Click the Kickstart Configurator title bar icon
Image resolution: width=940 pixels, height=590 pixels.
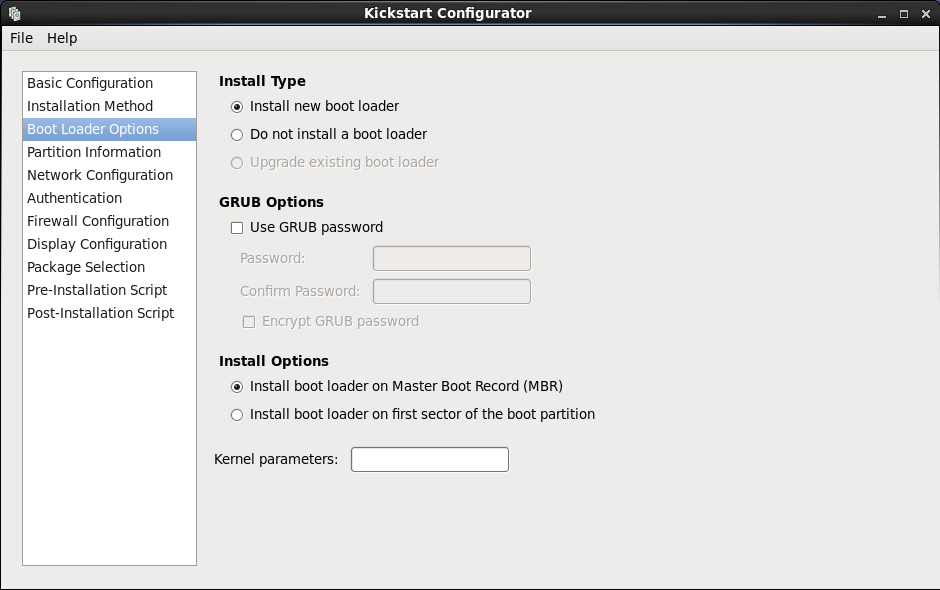14,13
